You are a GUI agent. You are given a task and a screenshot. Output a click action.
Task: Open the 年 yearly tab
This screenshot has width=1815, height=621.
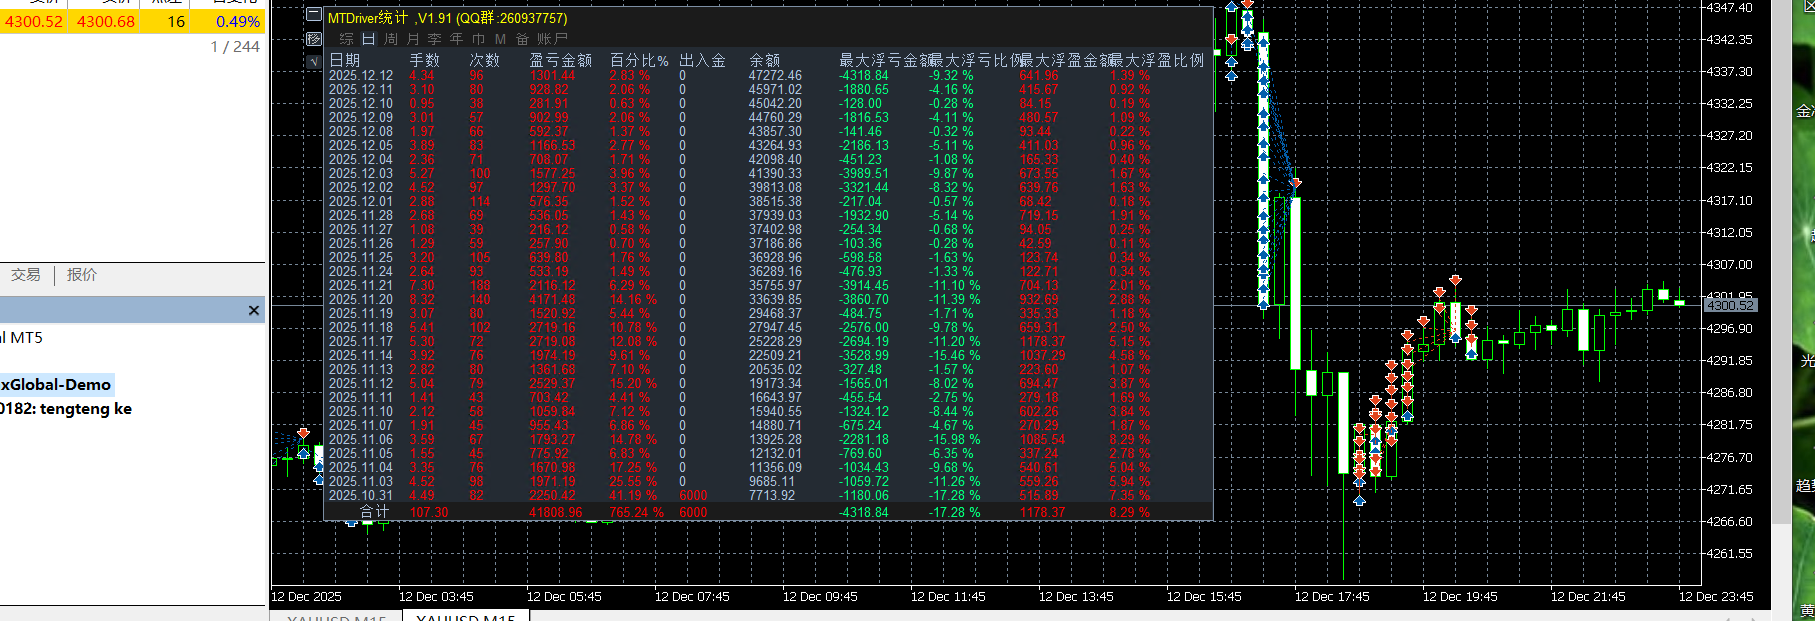pyautogui.click(x=456, y=39)
